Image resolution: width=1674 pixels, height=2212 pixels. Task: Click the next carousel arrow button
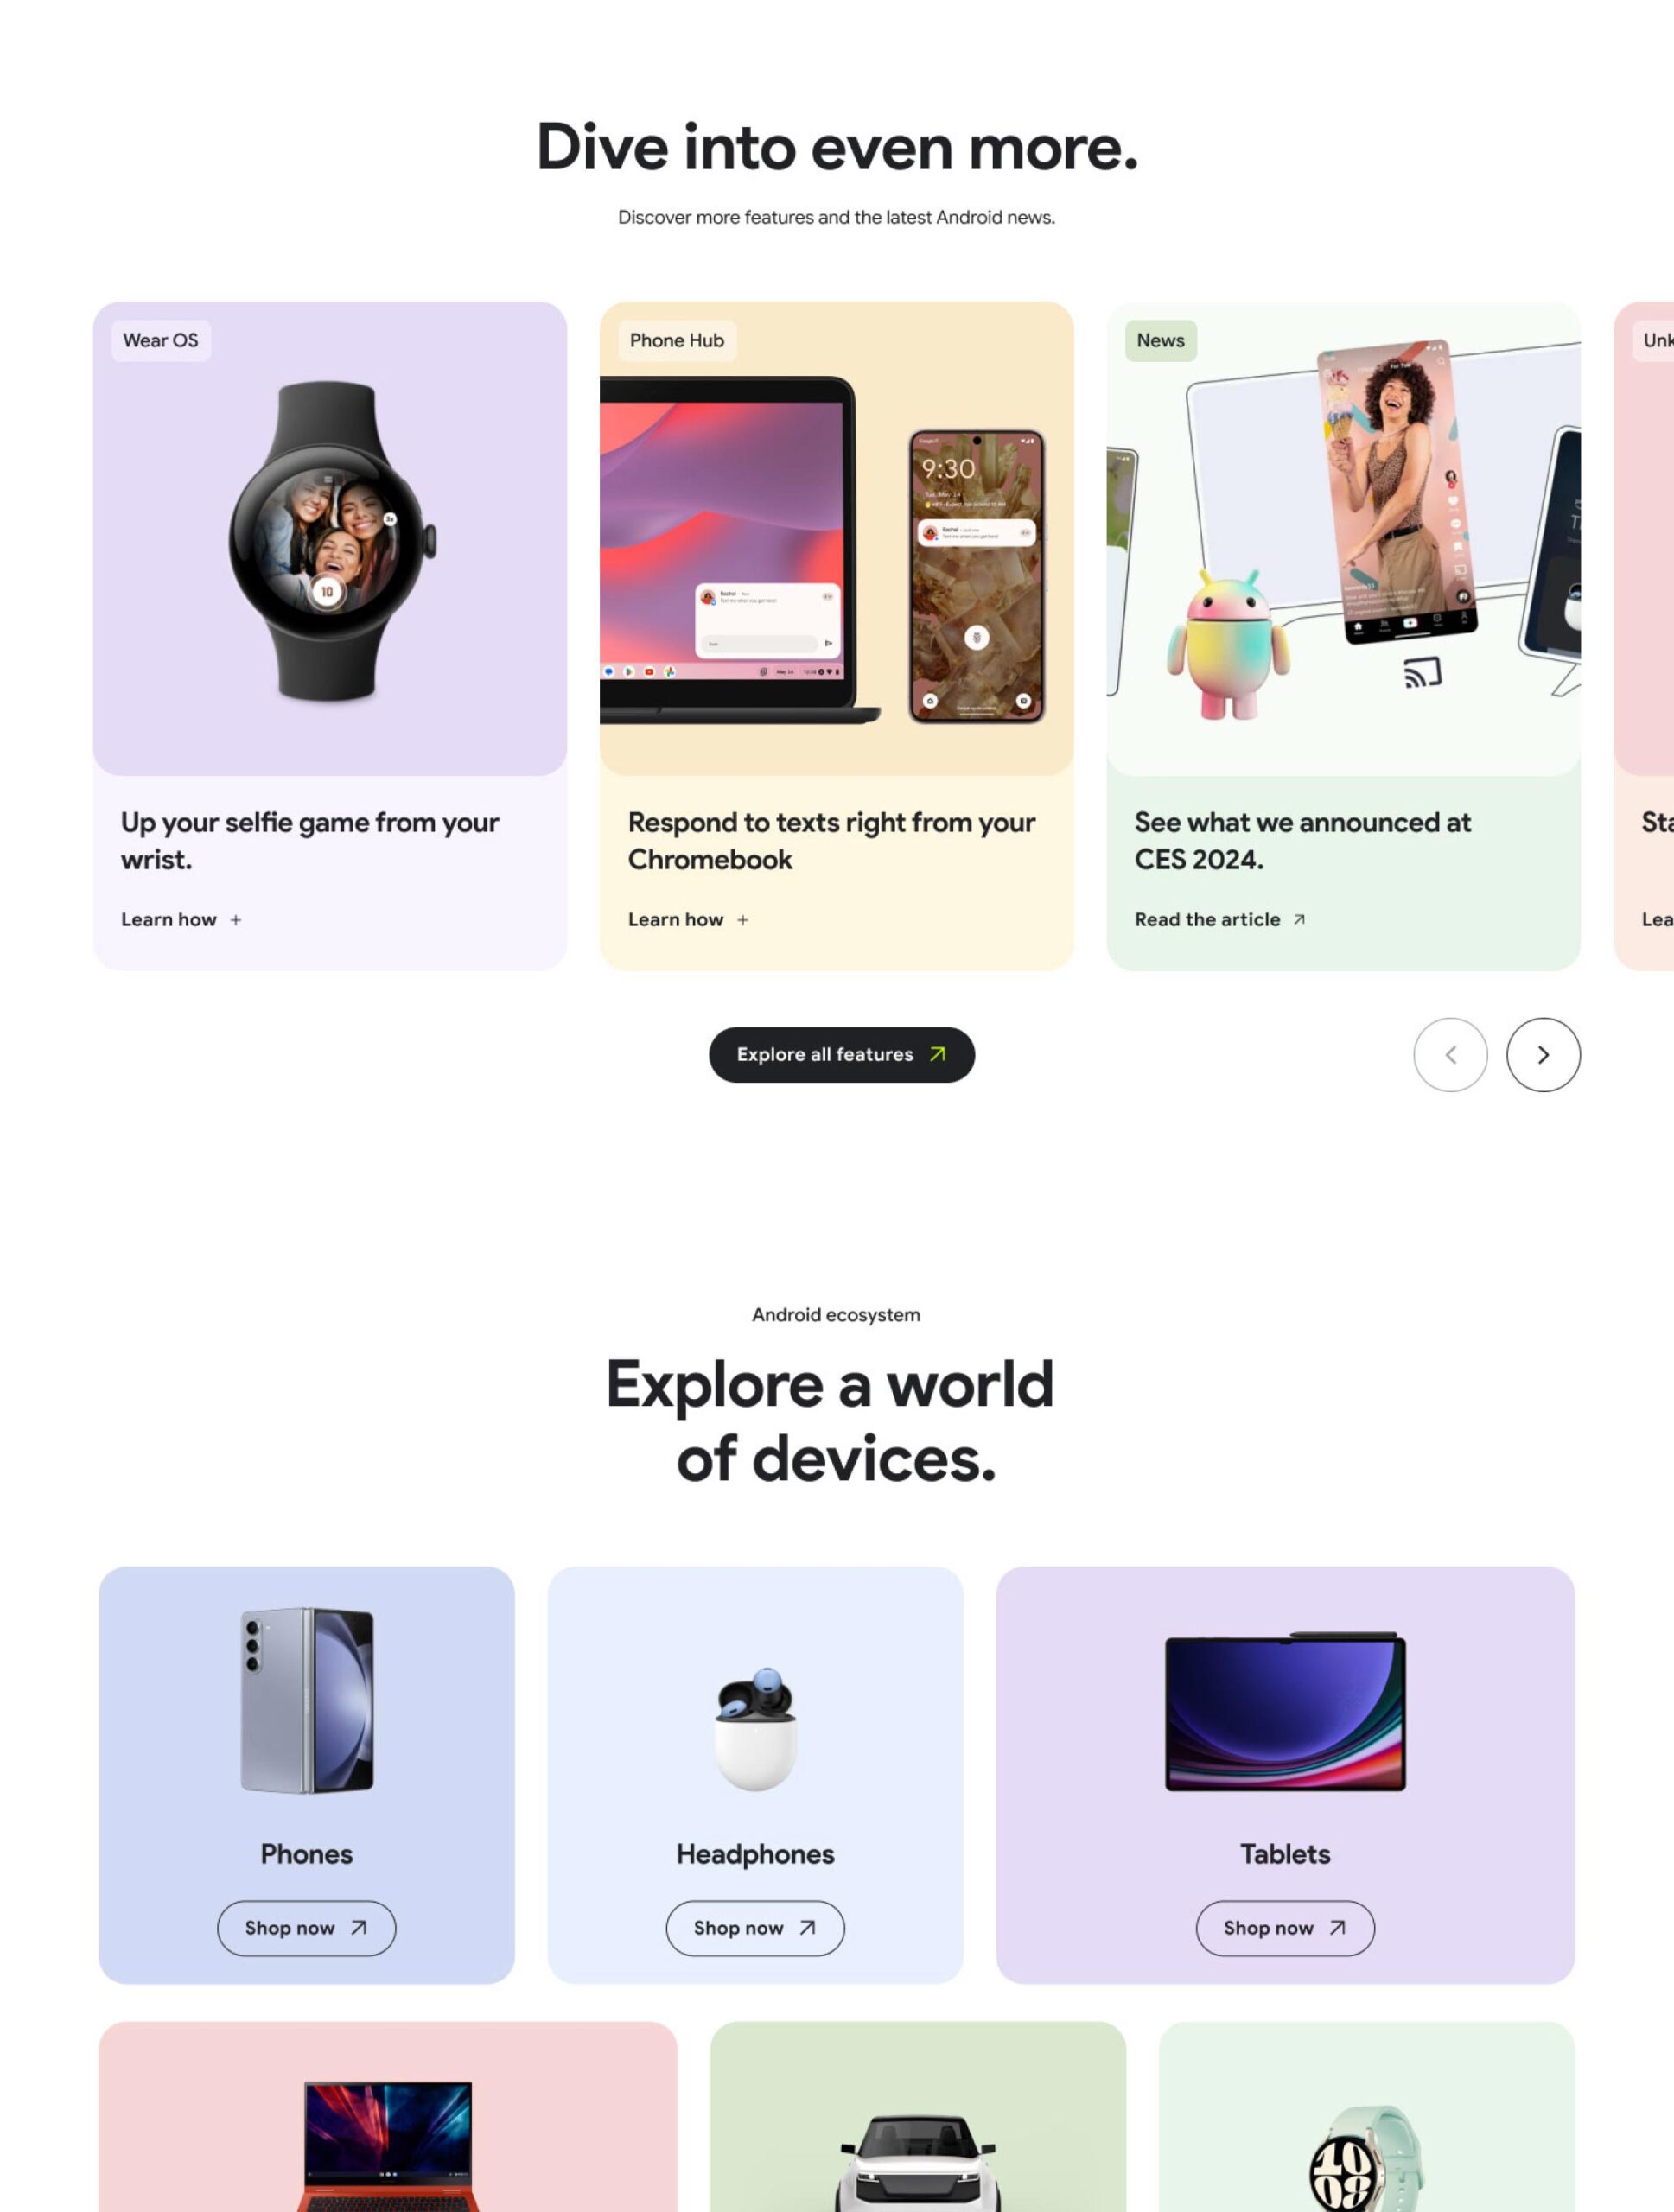pyautogui.click(x=1543, y=1054)
